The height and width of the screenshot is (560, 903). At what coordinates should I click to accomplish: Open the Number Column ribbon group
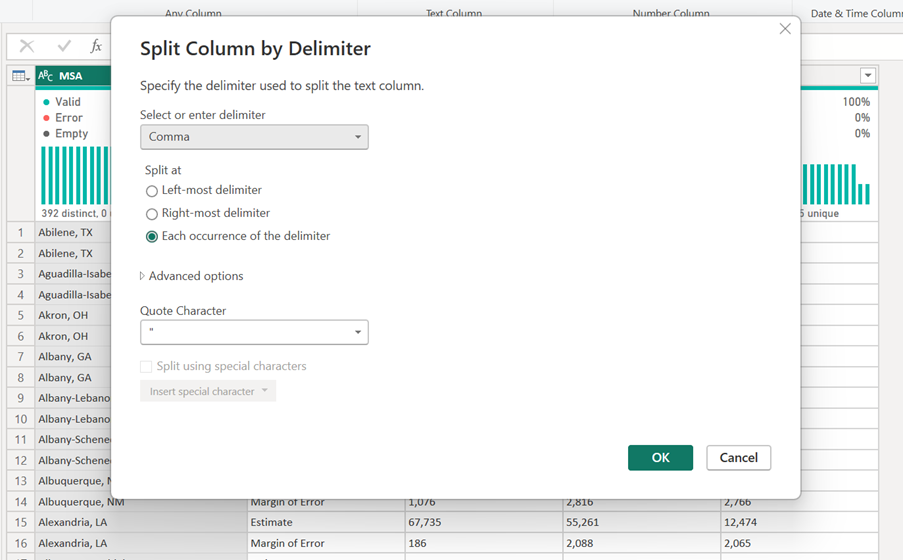point(671,13)
